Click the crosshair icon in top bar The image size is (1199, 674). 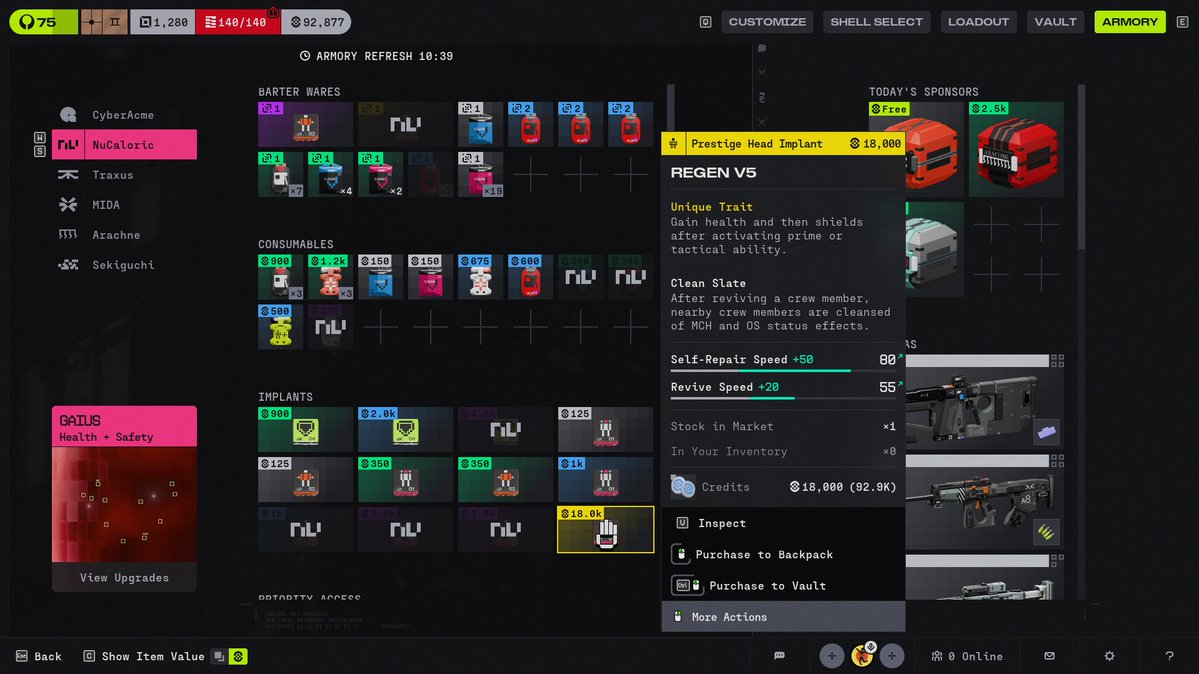pos(92,22)
